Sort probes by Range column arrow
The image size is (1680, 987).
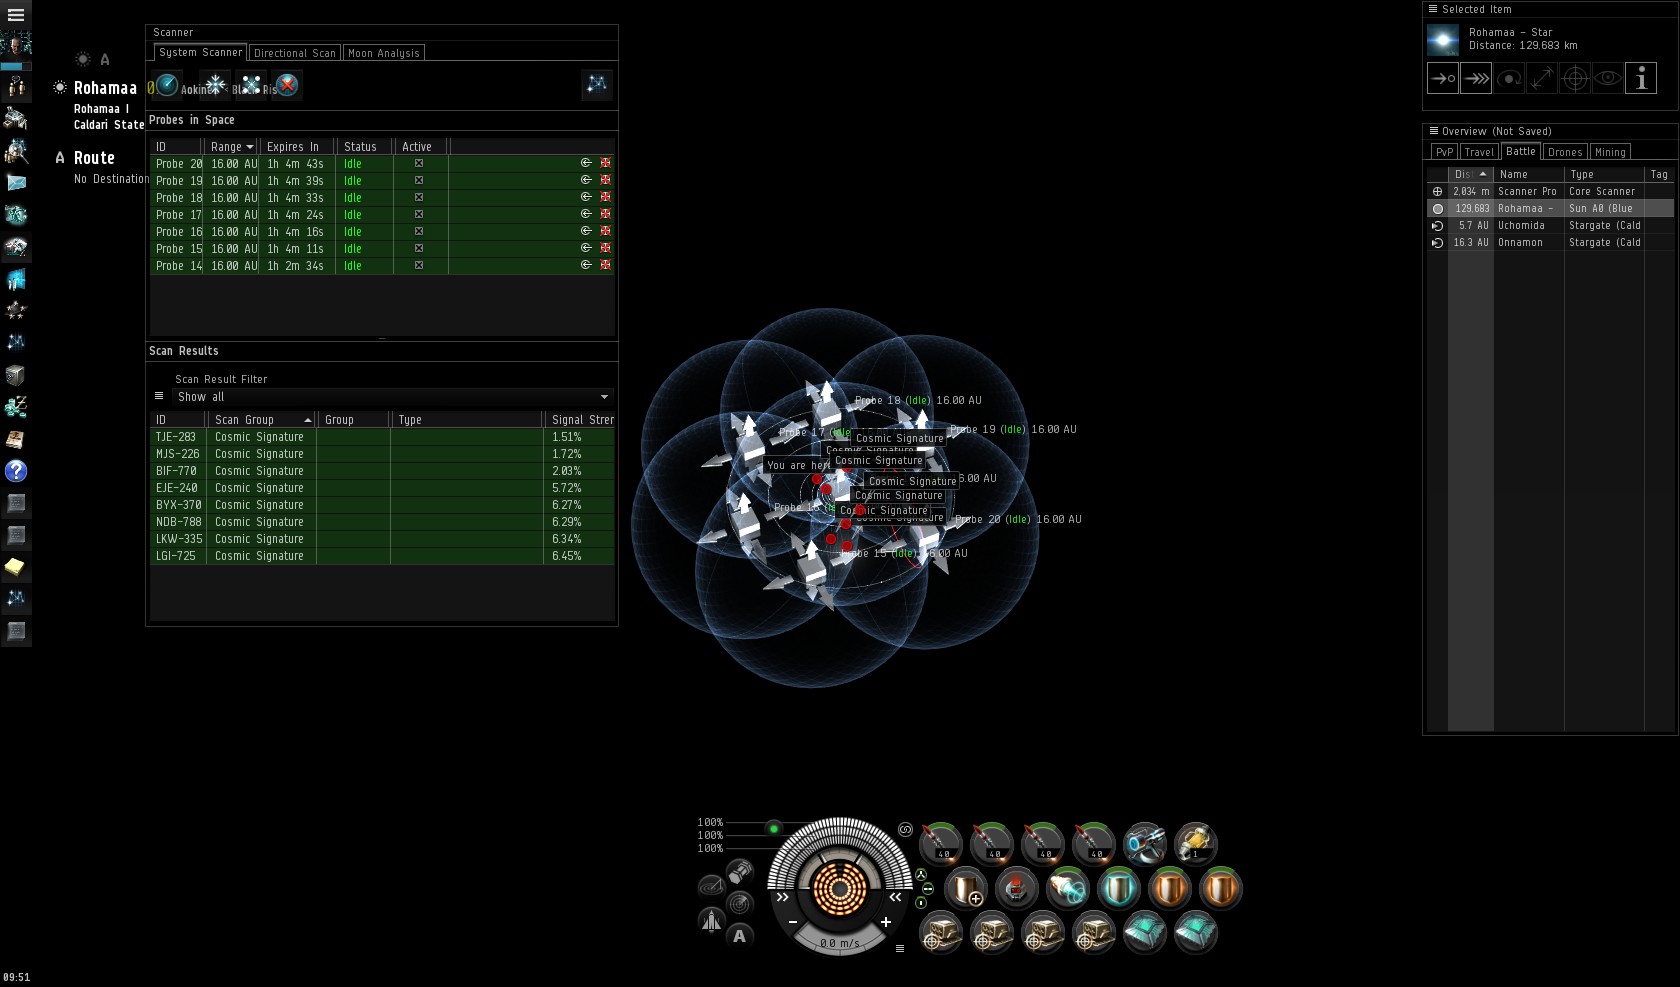click(249, 147)
